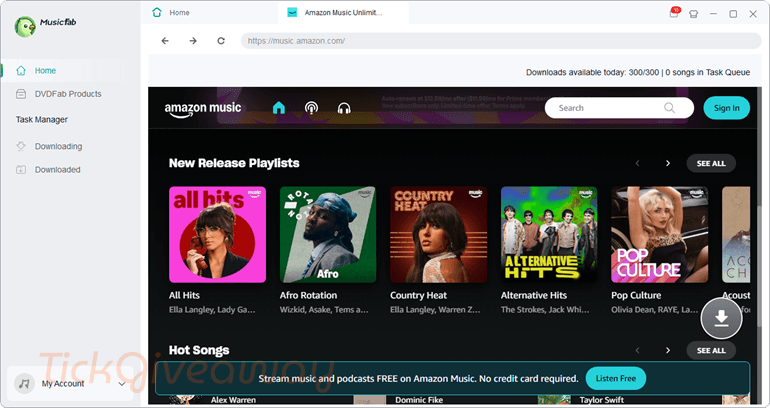Click the skin/theme shirt icon
770x408 pixels.
tap(693, 14)
